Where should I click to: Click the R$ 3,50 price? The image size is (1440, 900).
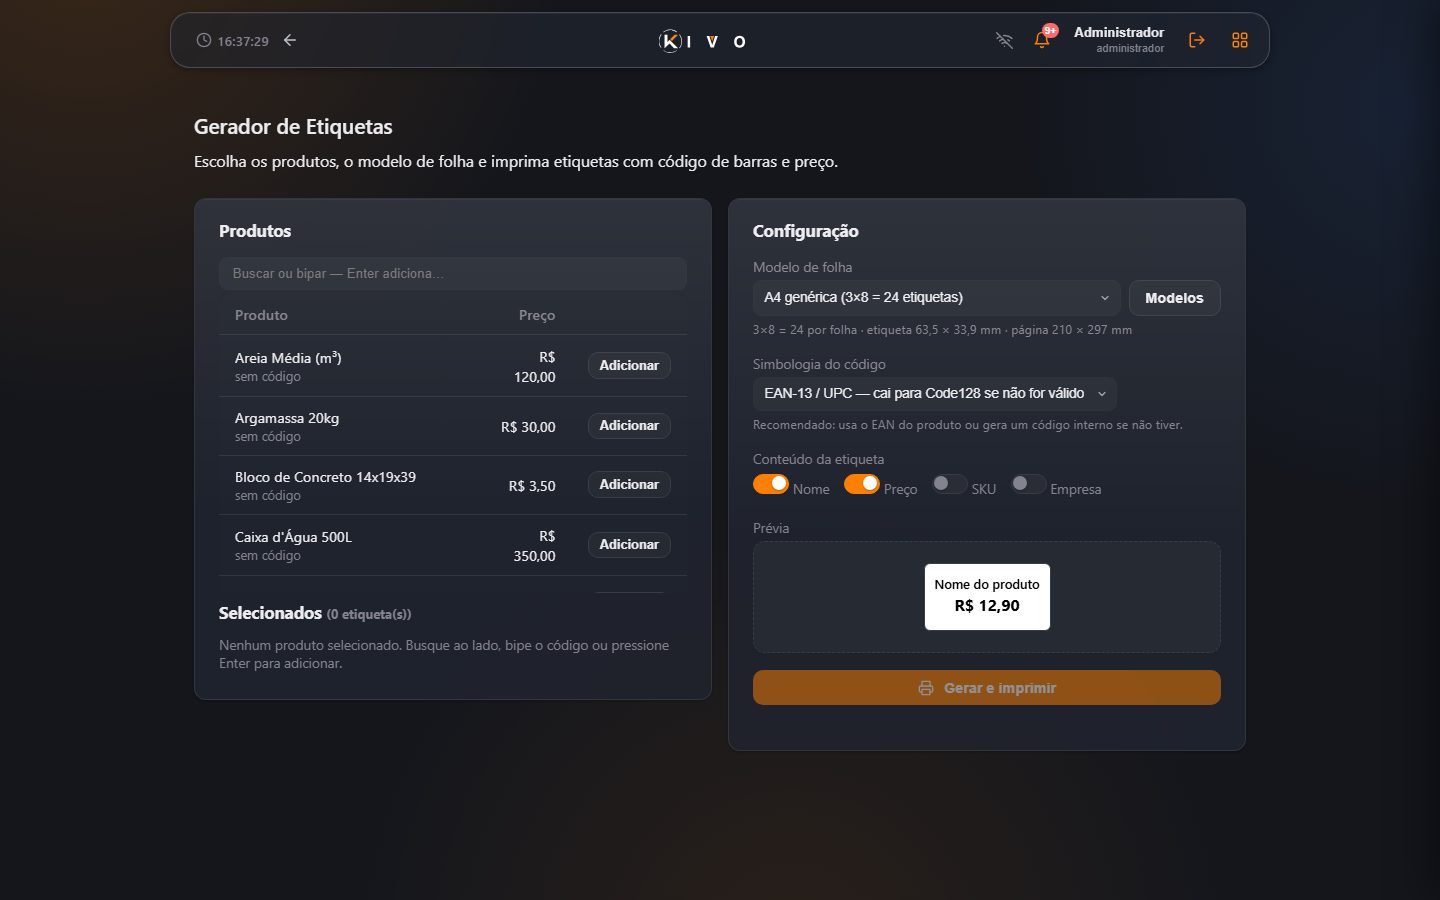532,486
